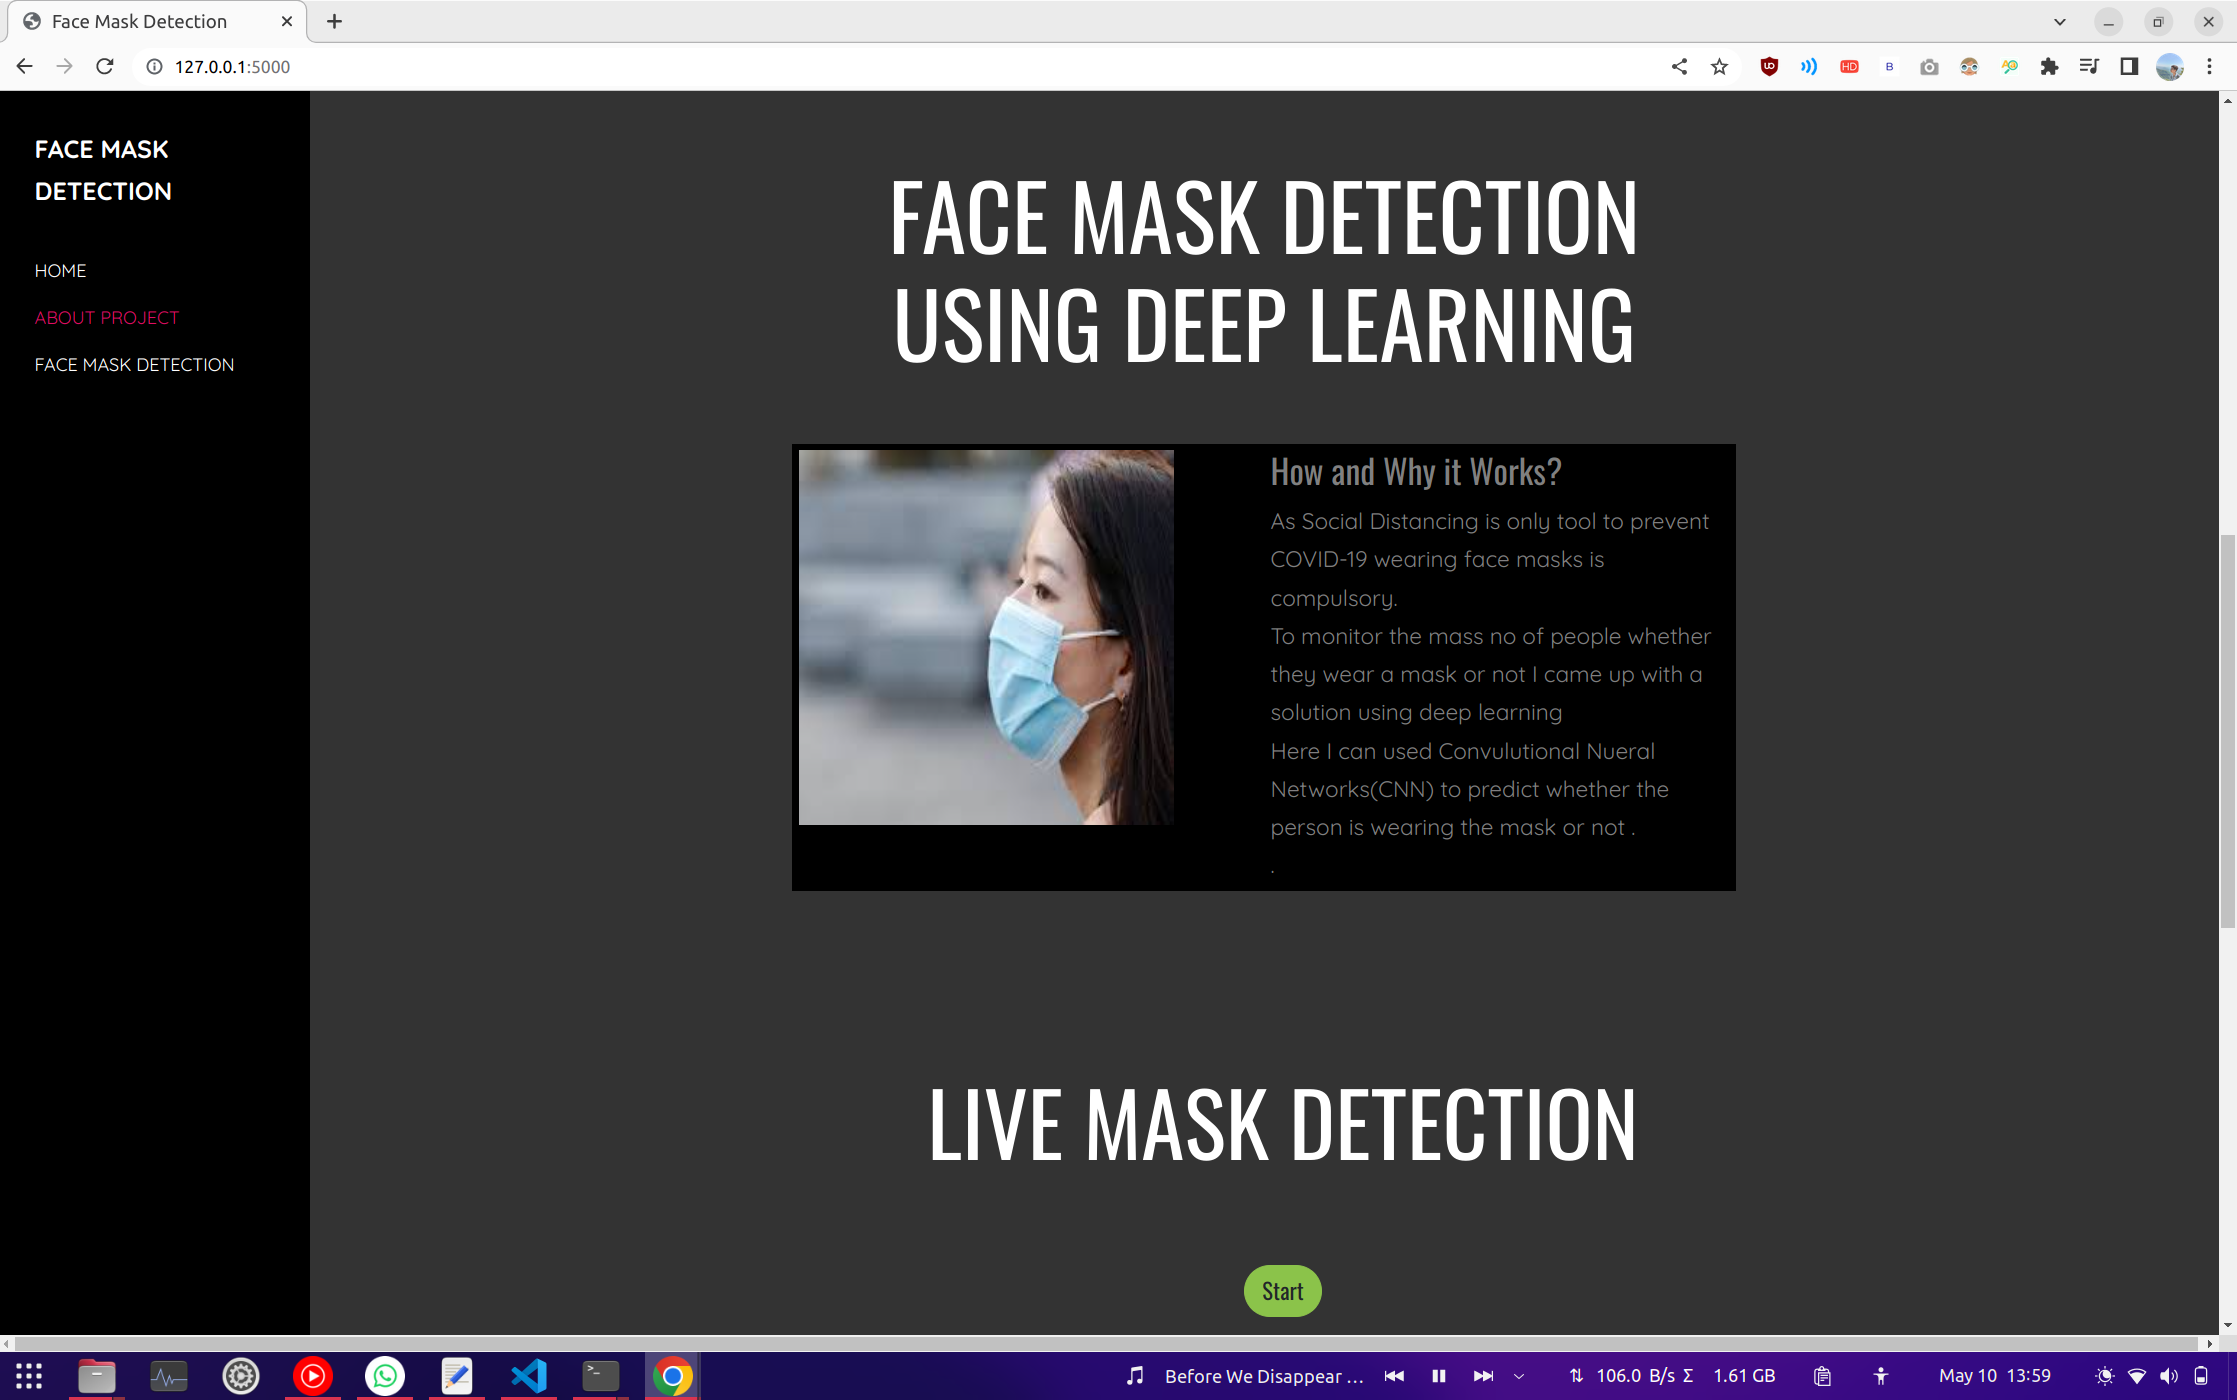Pause the playing song in the taskbar
This screenshot has height=1400, width=2237.
pyautogui.click(x=1439, y=1375)
